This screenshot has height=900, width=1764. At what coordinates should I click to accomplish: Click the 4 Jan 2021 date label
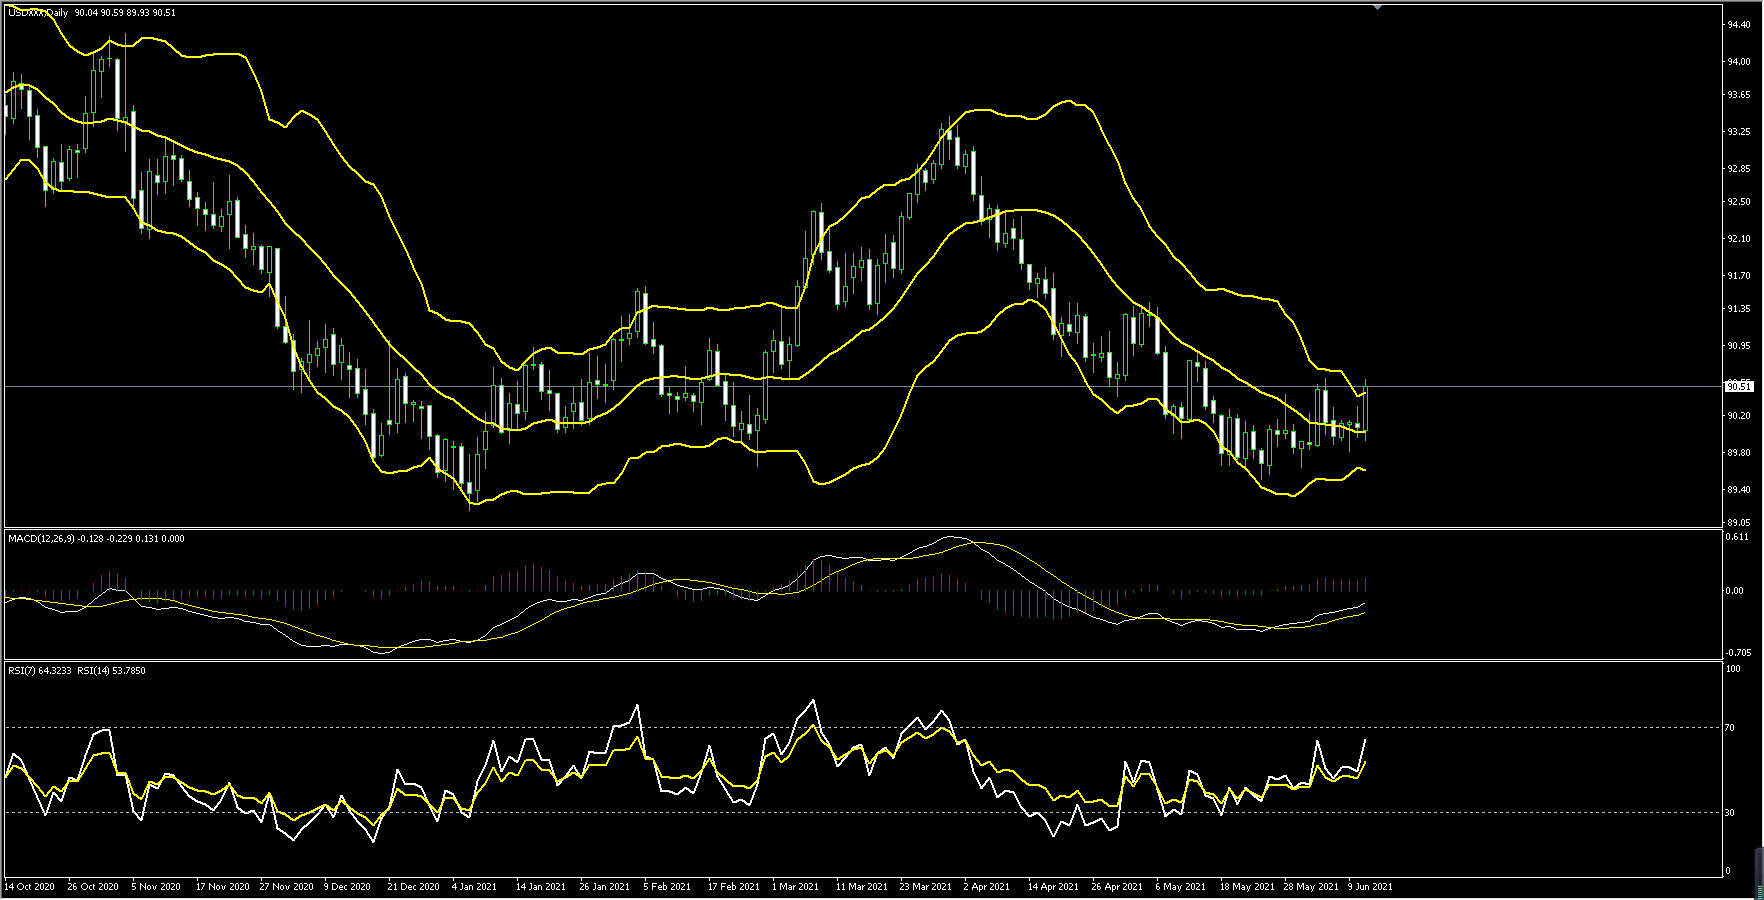[475, 887]
